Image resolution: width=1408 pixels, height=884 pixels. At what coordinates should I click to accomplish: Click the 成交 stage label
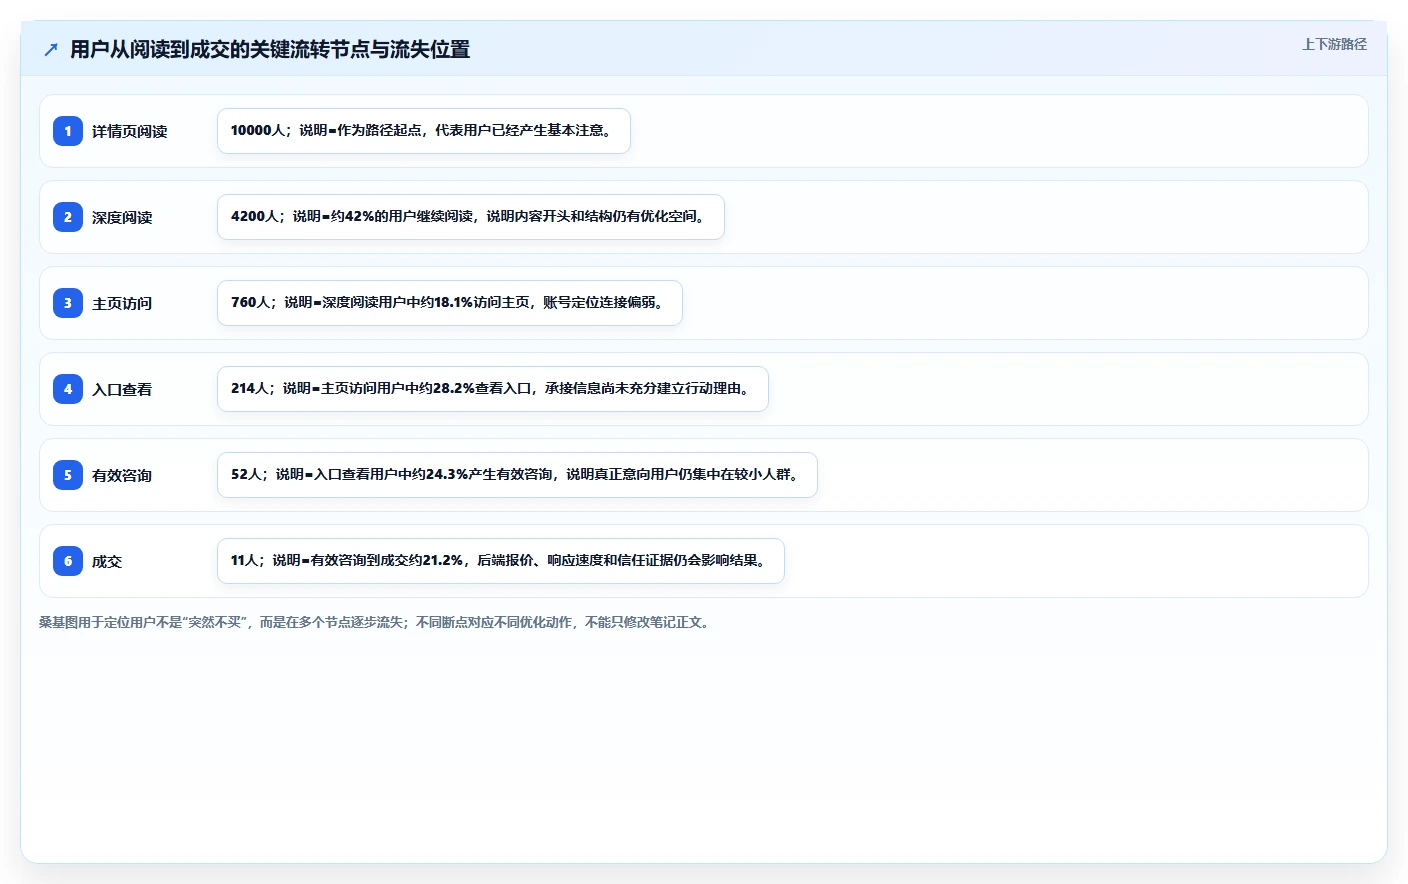click(x=107, y=562)
